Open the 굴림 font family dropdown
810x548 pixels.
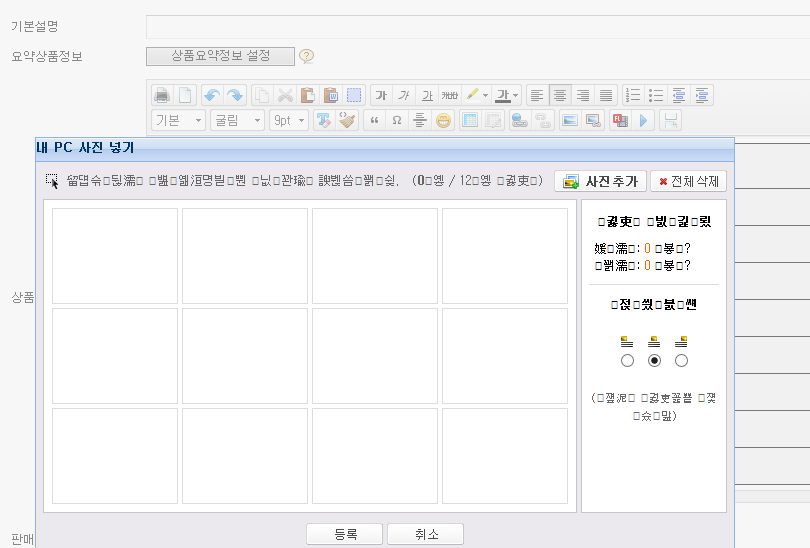[239, 121]
